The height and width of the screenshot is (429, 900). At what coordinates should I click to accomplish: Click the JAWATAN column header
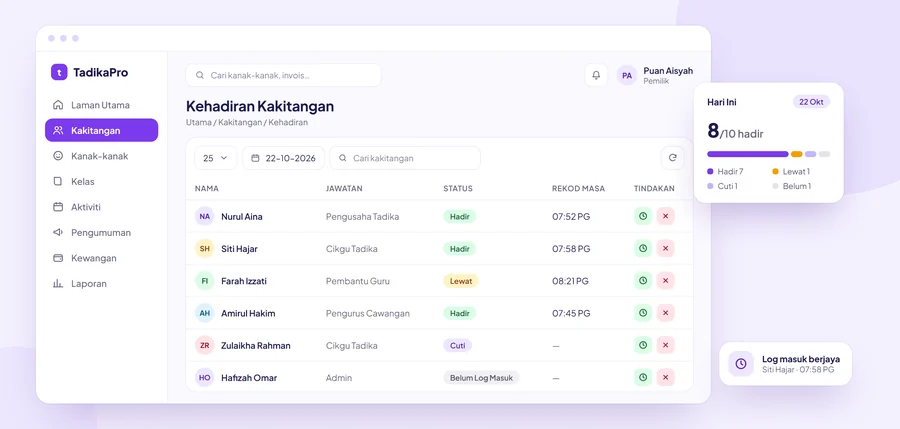coord(344,188)
